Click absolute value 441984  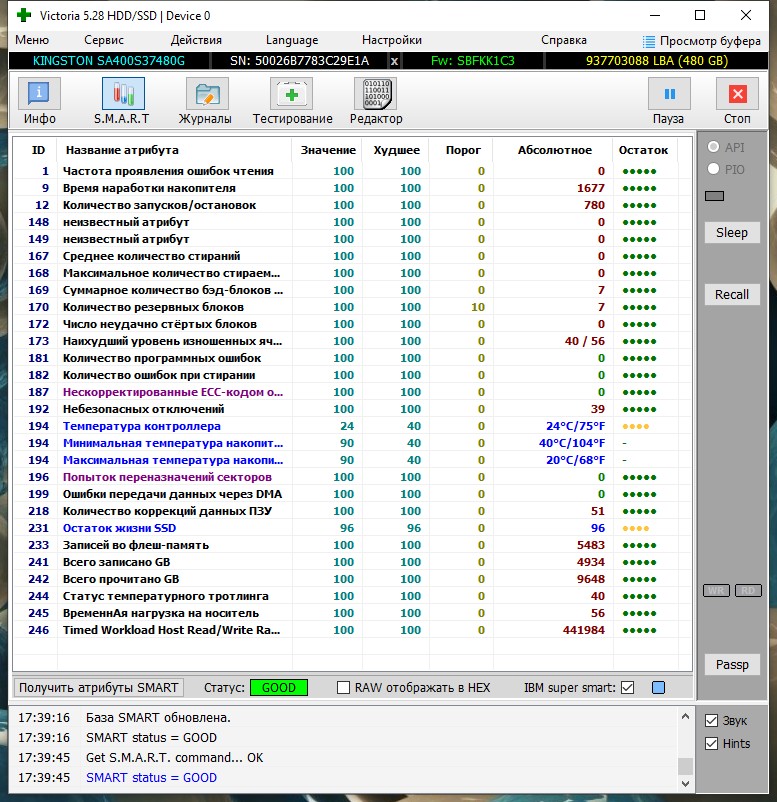click(x=584, y=630)
